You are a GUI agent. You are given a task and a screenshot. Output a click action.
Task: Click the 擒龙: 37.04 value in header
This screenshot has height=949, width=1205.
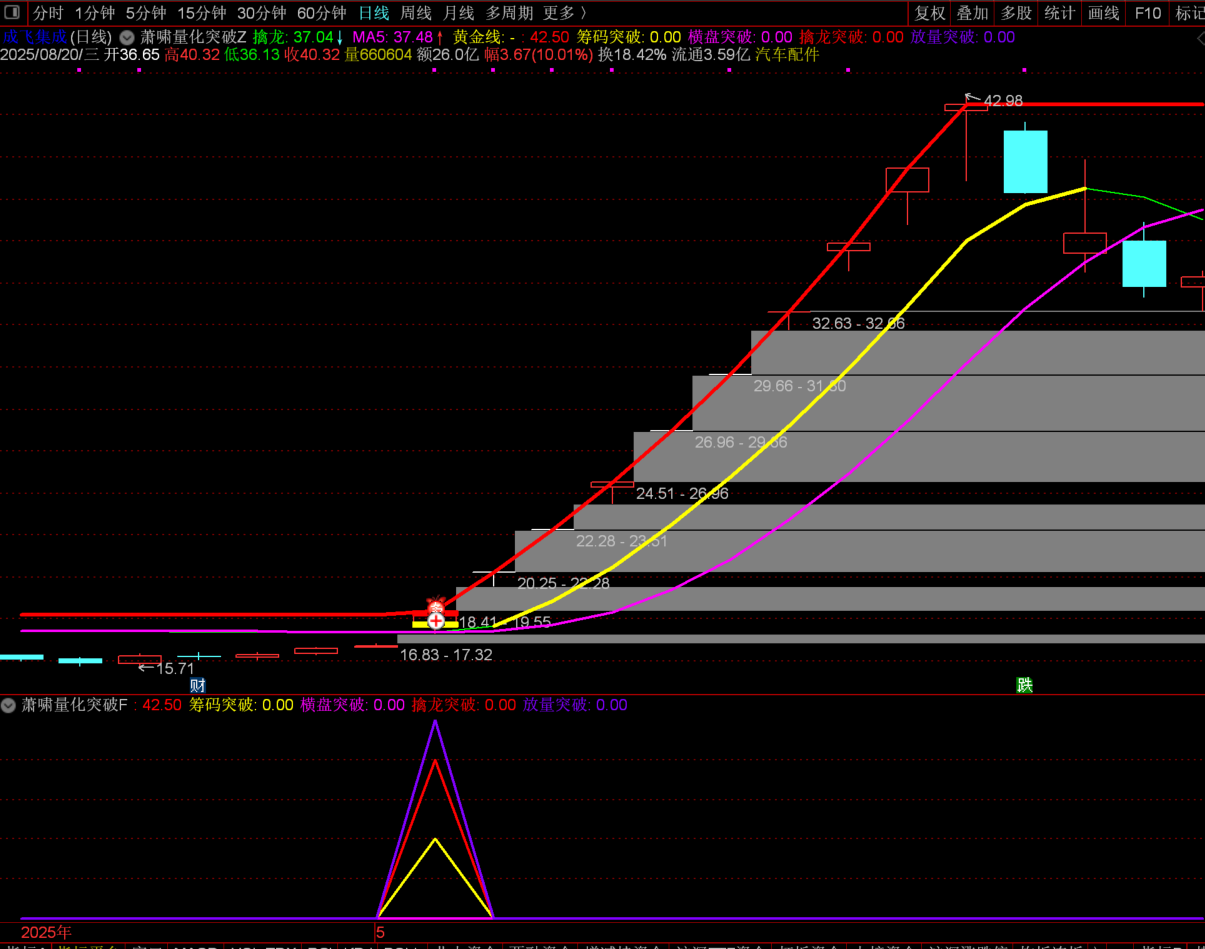coord(298,37)
